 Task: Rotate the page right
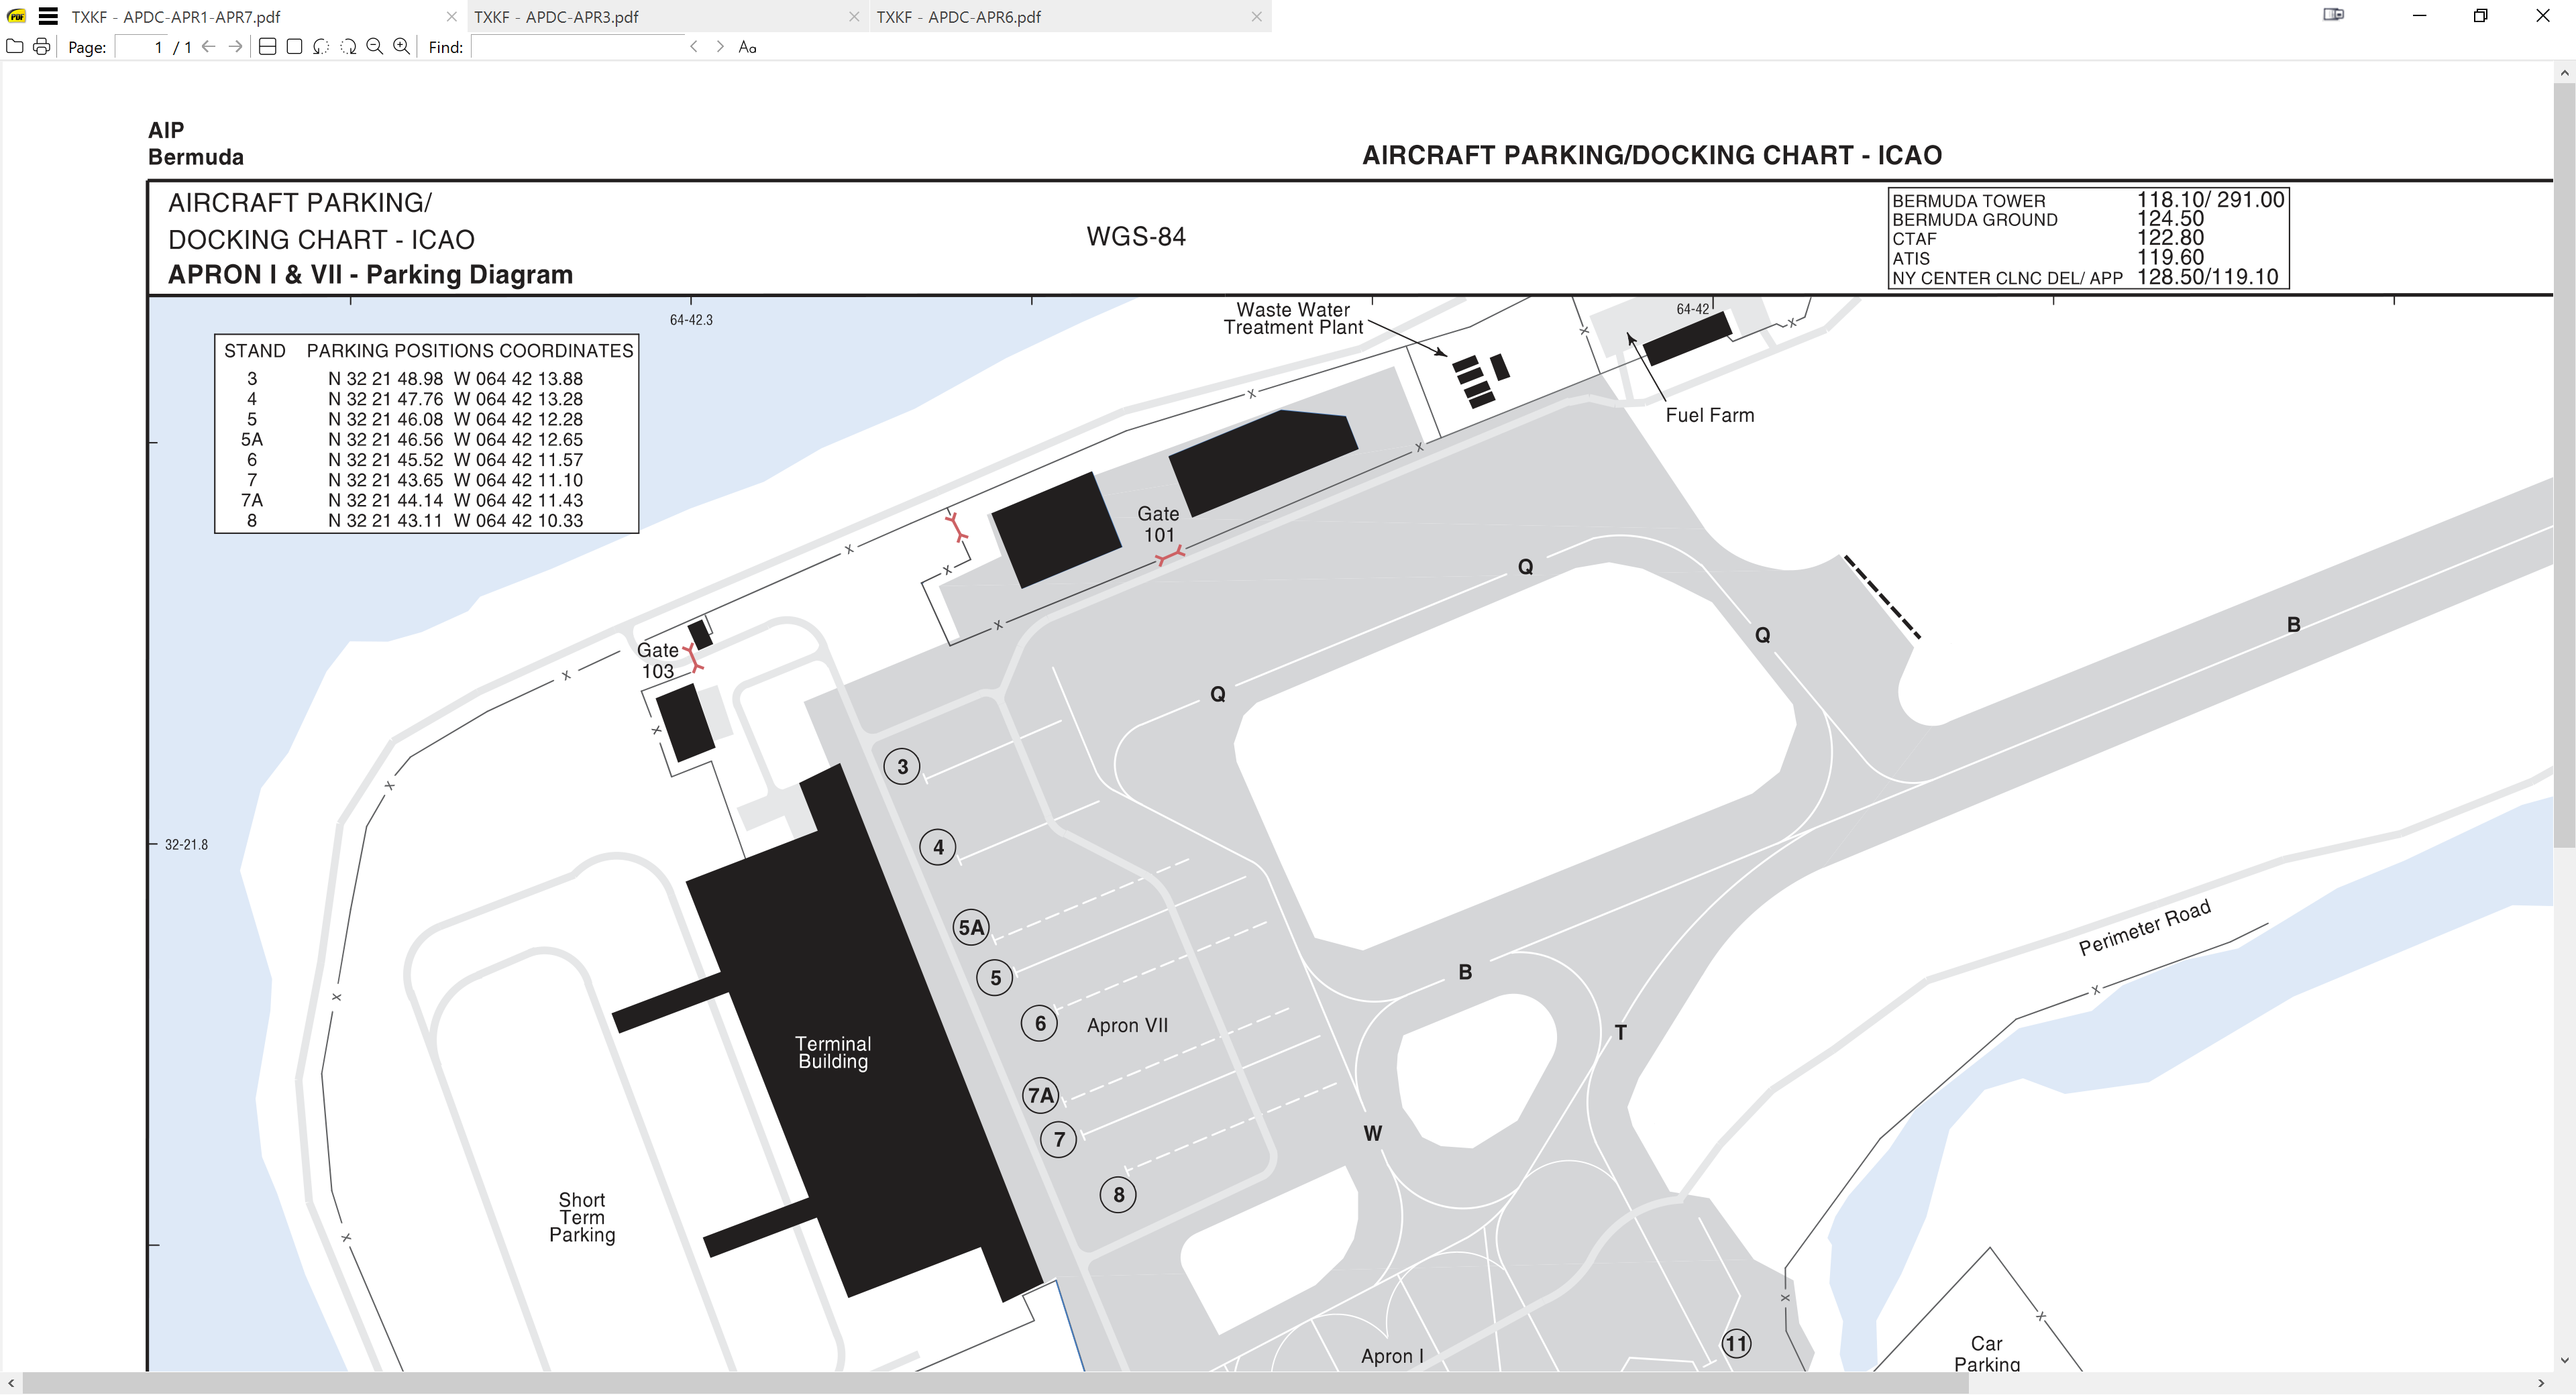coord(348,46)
